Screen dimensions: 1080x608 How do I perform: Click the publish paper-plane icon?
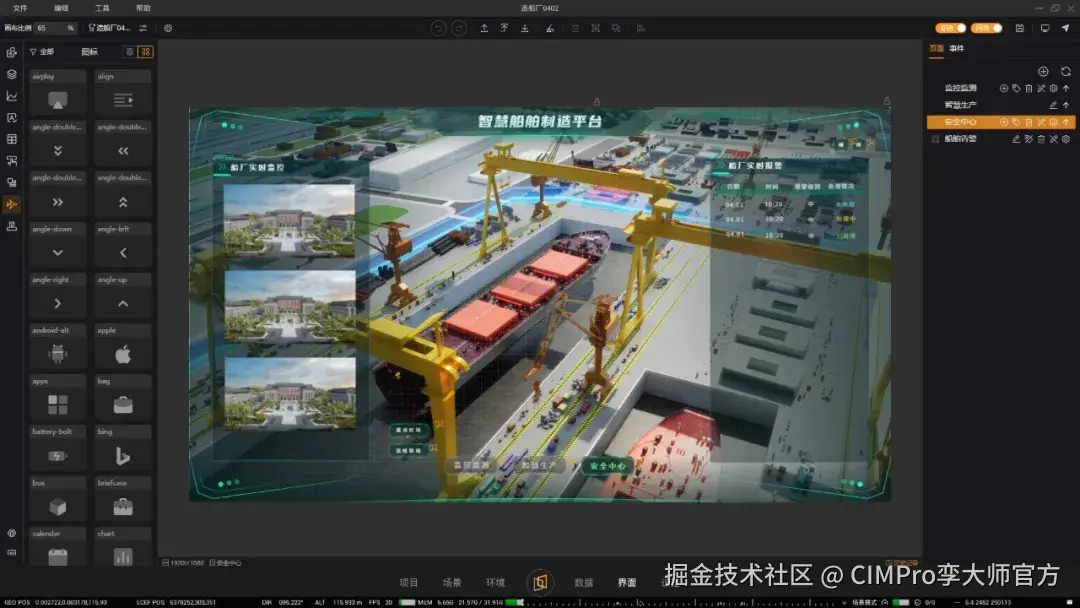click(1066, 28)
